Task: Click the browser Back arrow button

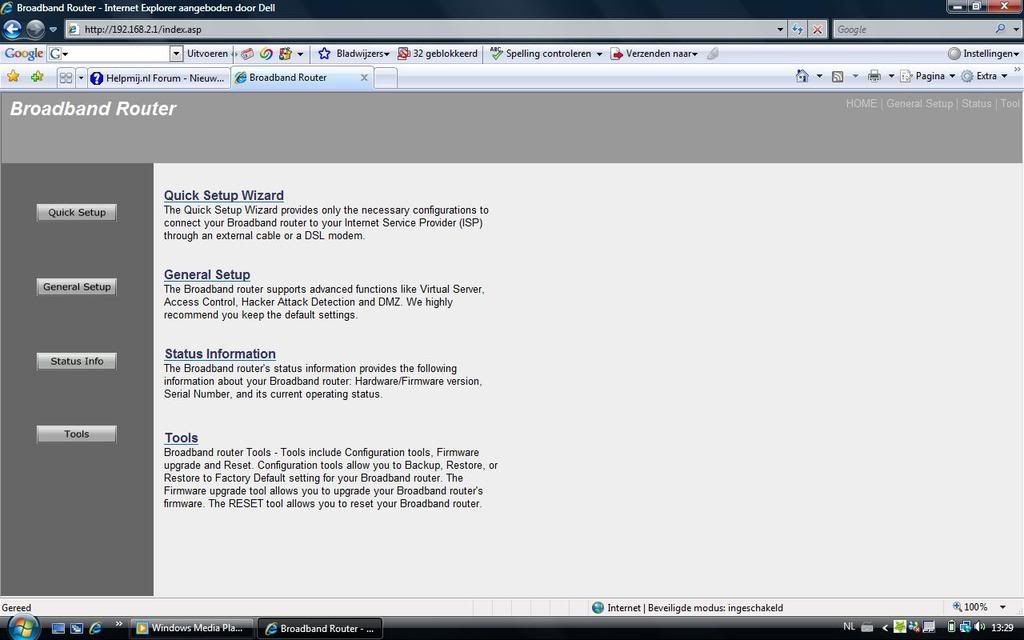Action: click(x=13, y=29)
